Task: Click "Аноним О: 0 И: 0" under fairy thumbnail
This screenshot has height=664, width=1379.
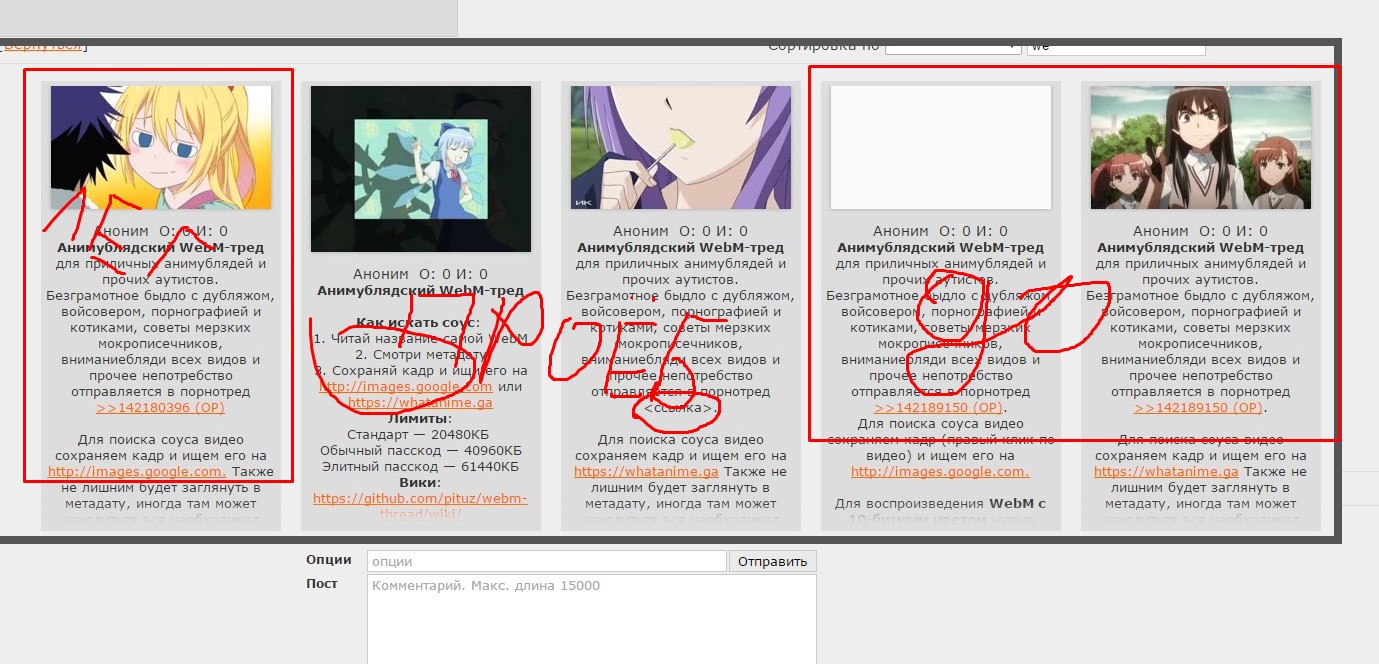Action: (421, 274)
